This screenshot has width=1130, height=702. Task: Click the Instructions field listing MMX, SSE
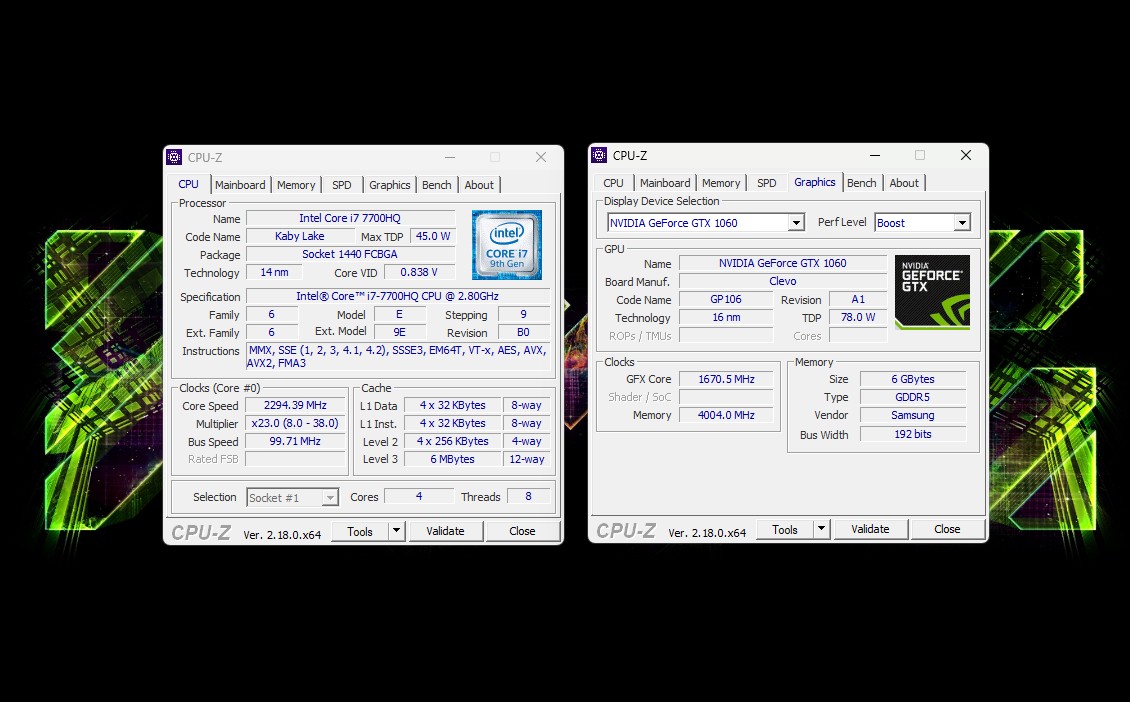coord(398,357)
